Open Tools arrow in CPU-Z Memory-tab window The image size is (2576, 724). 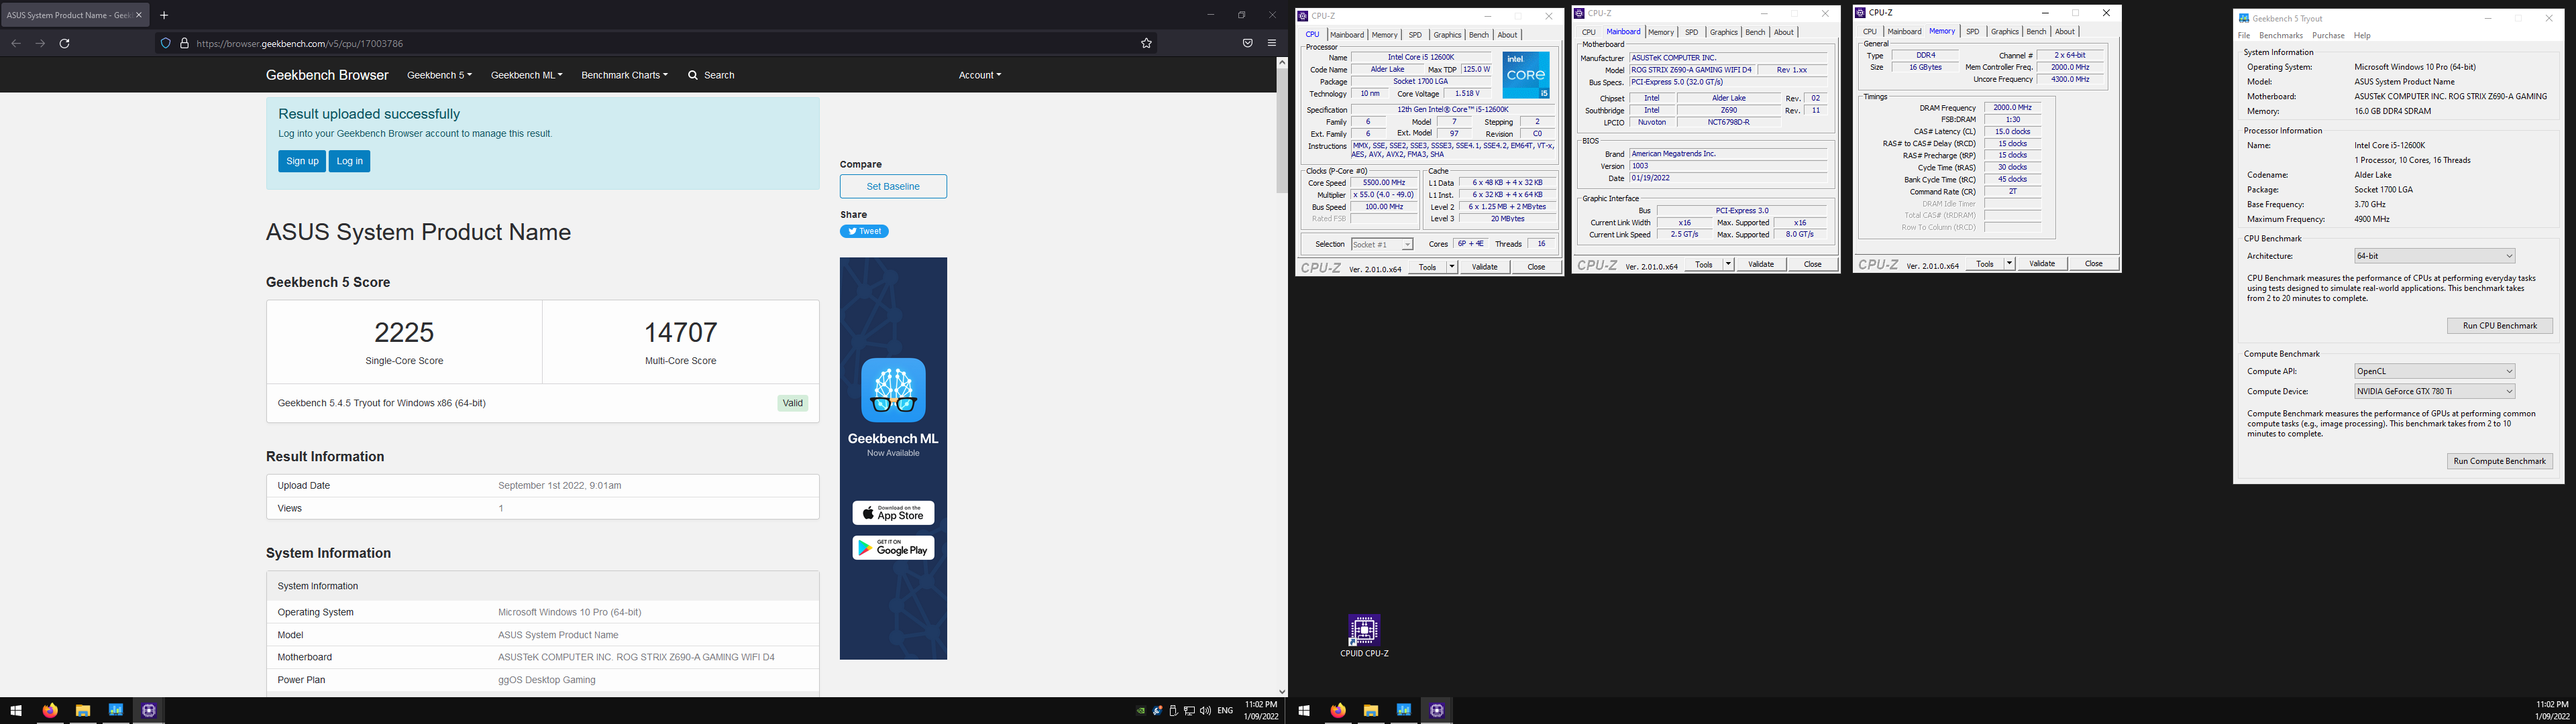click(2010, 264)
